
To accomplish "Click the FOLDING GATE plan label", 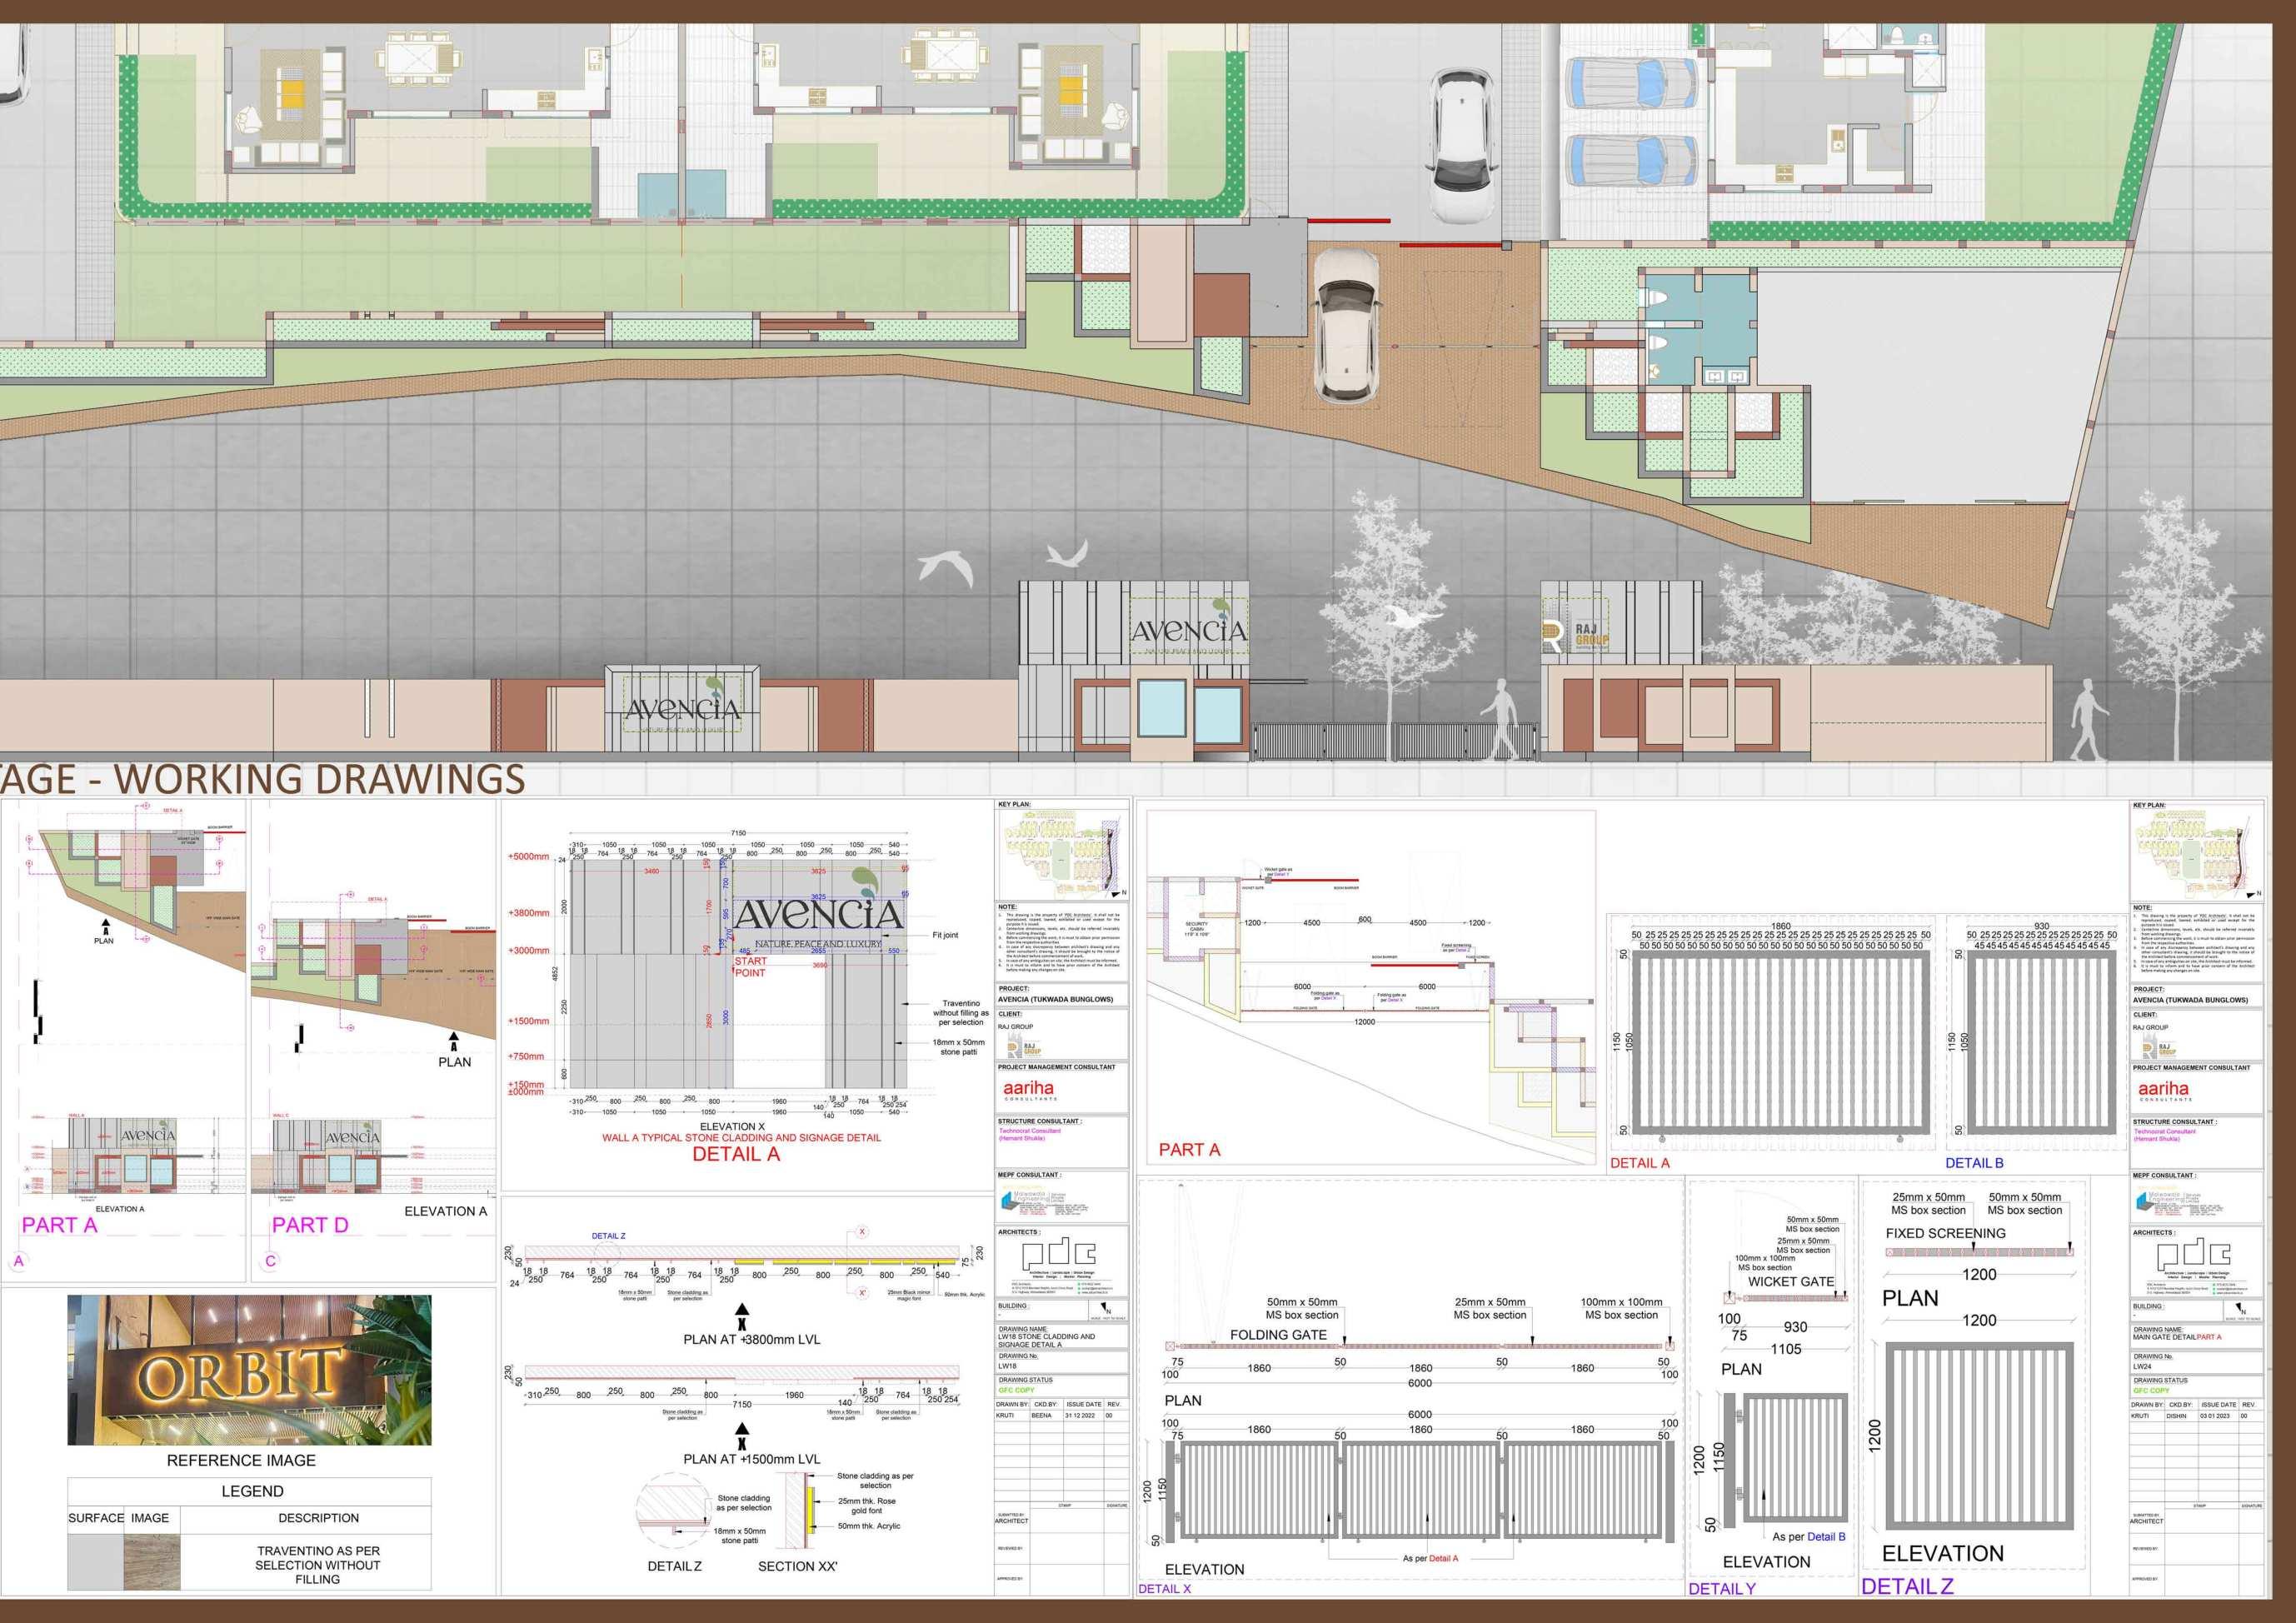I will coord(1278,1335).
